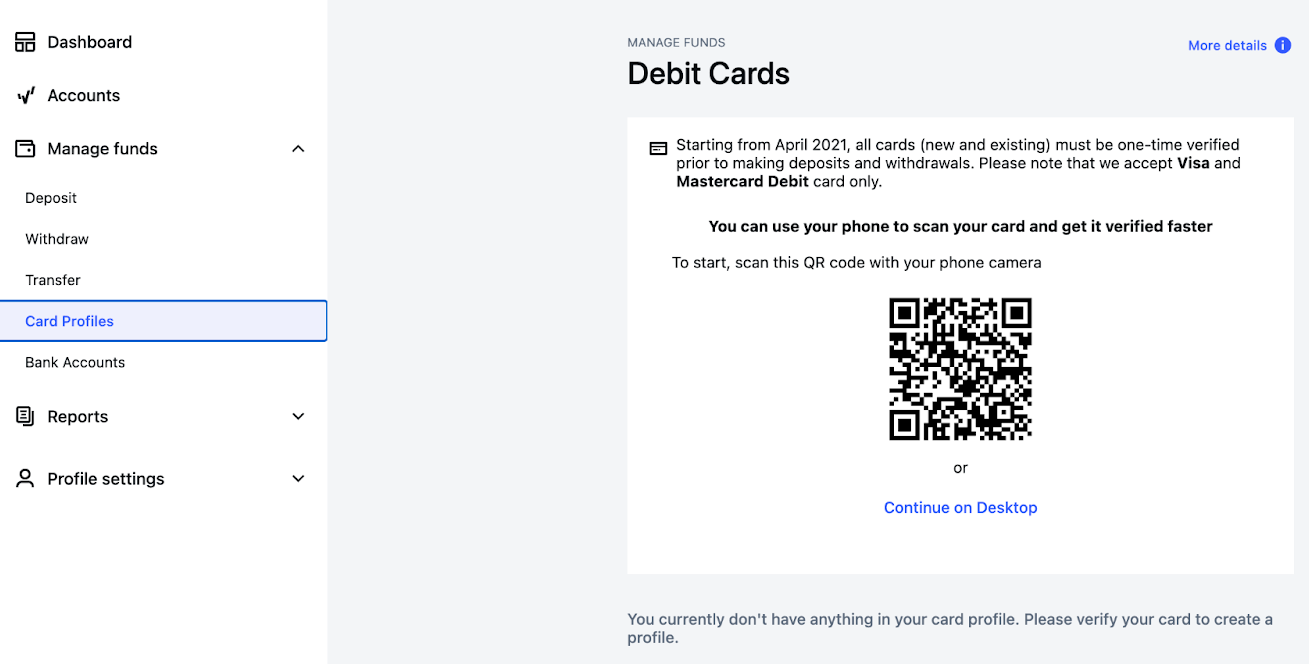
Task: Open the Deposit page
Action: pyautogui.click(x=51, y=198)
